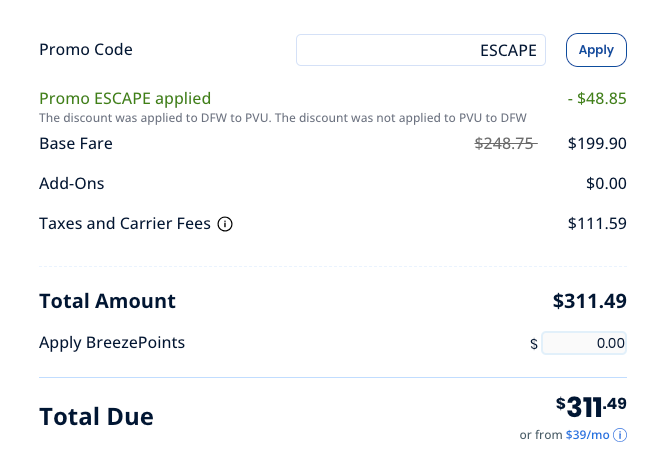Click the large Total Due $311.49 price
Screen dimensions: 671x473
[591, 407]
